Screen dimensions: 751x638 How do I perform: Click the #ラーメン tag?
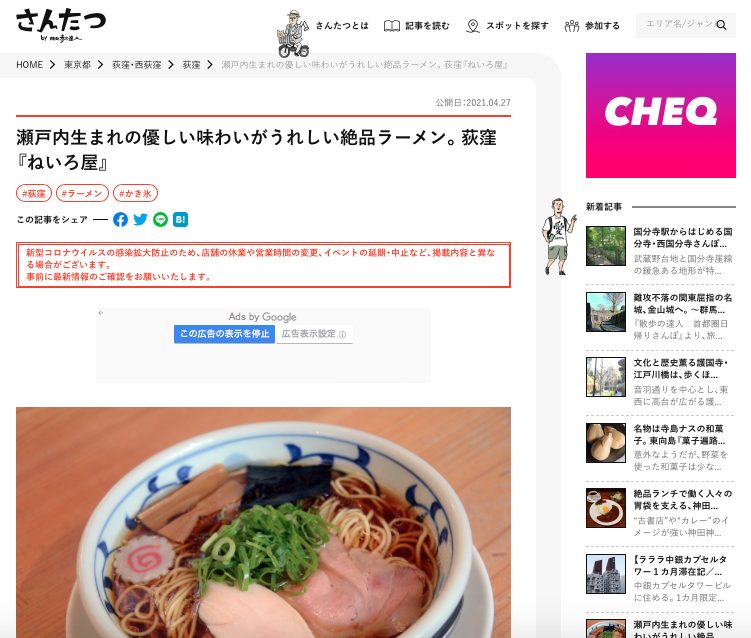[x=82, y=193]
